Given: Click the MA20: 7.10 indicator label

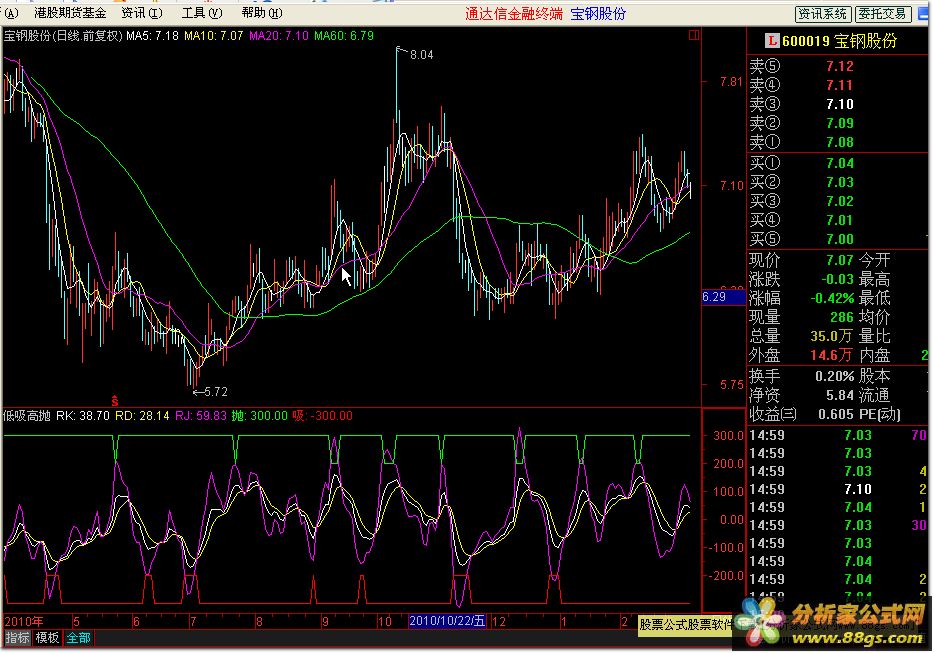Looking at the screenshot, I should tap(279, 36).
